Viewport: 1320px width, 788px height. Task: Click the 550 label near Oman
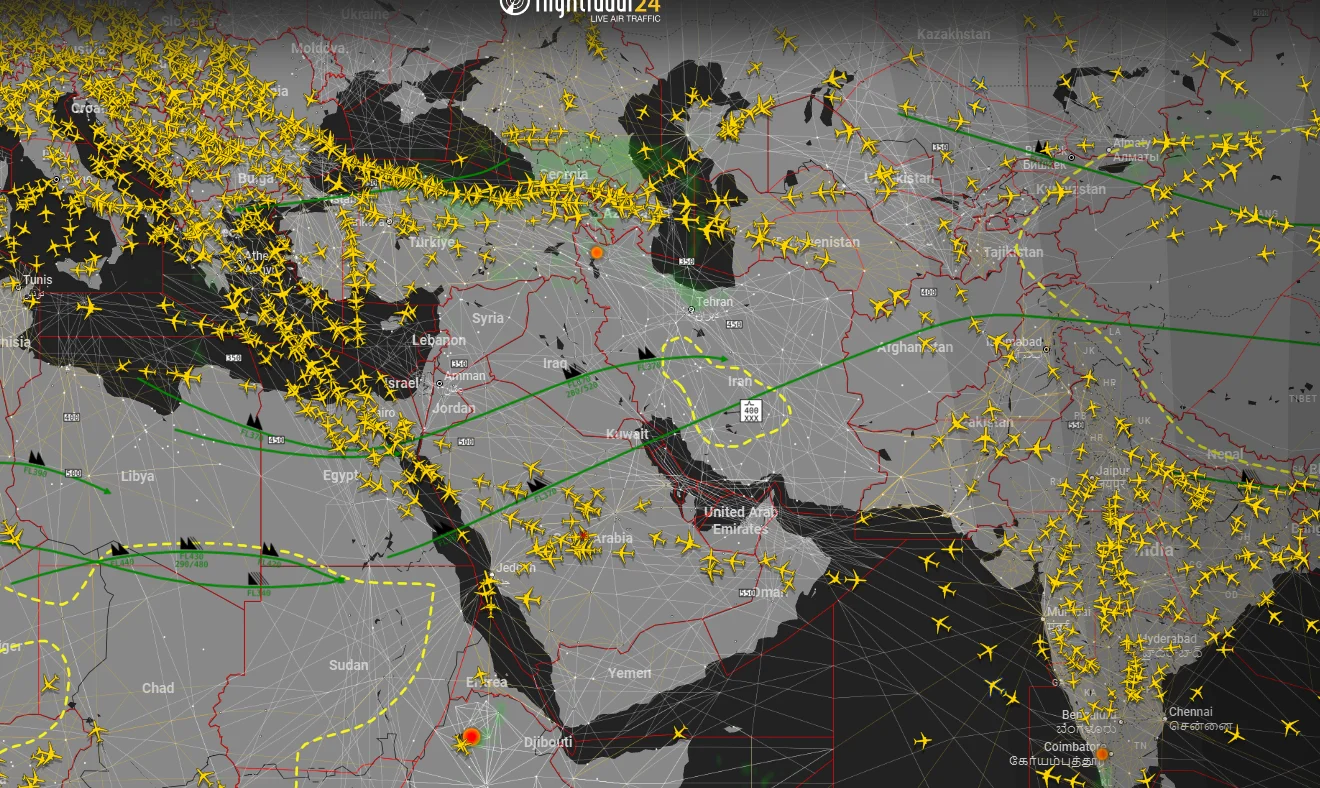coord(747,593)
